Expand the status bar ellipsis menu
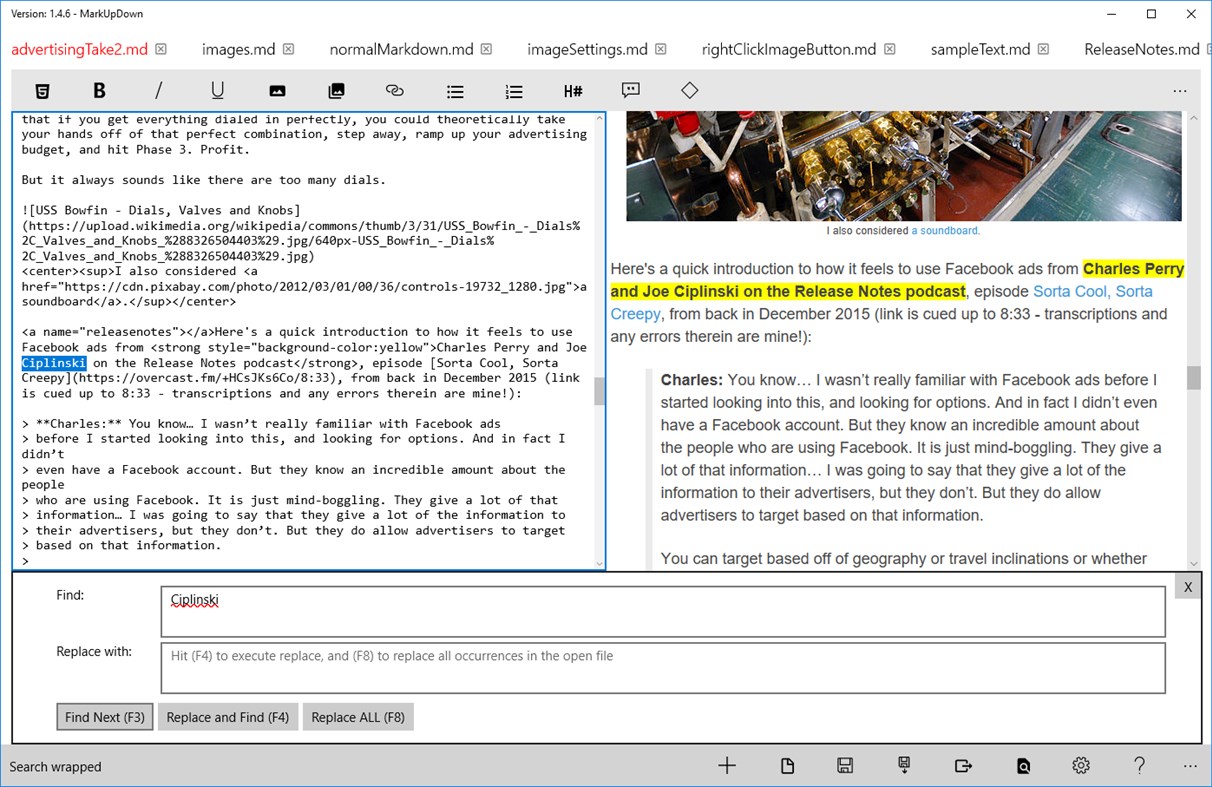This screenshot has width=1212, height=787. click(x=1189, y=765)
